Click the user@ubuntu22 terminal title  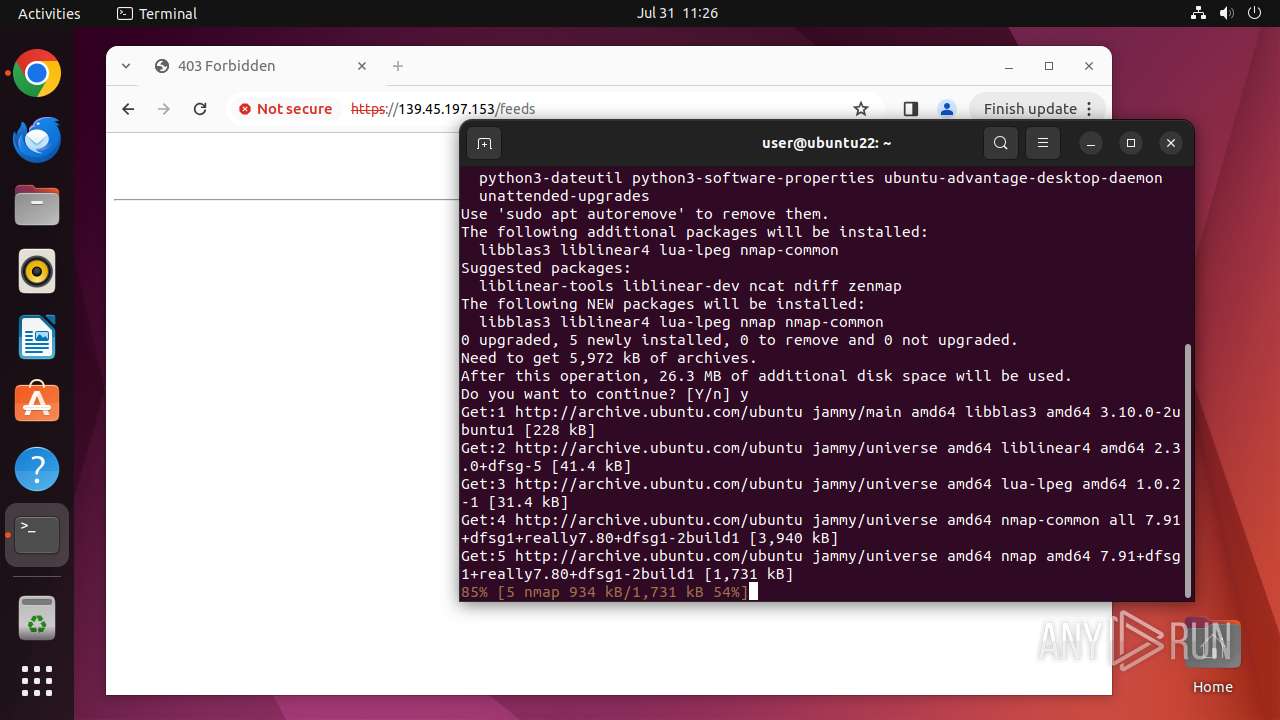(x=826, y=143)
